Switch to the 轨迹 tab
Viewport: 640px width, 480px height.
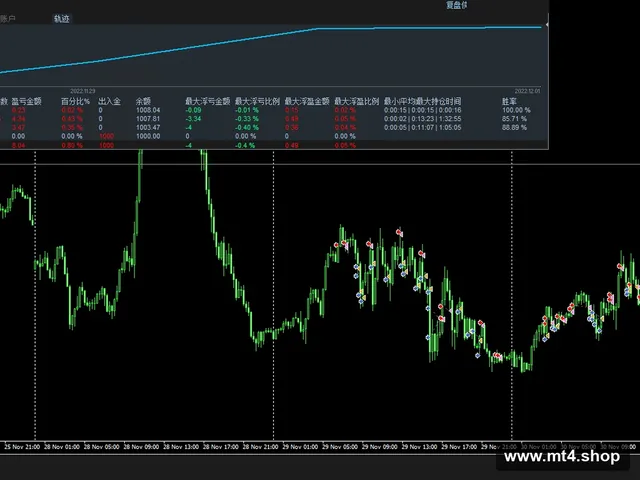coord(62,18)
